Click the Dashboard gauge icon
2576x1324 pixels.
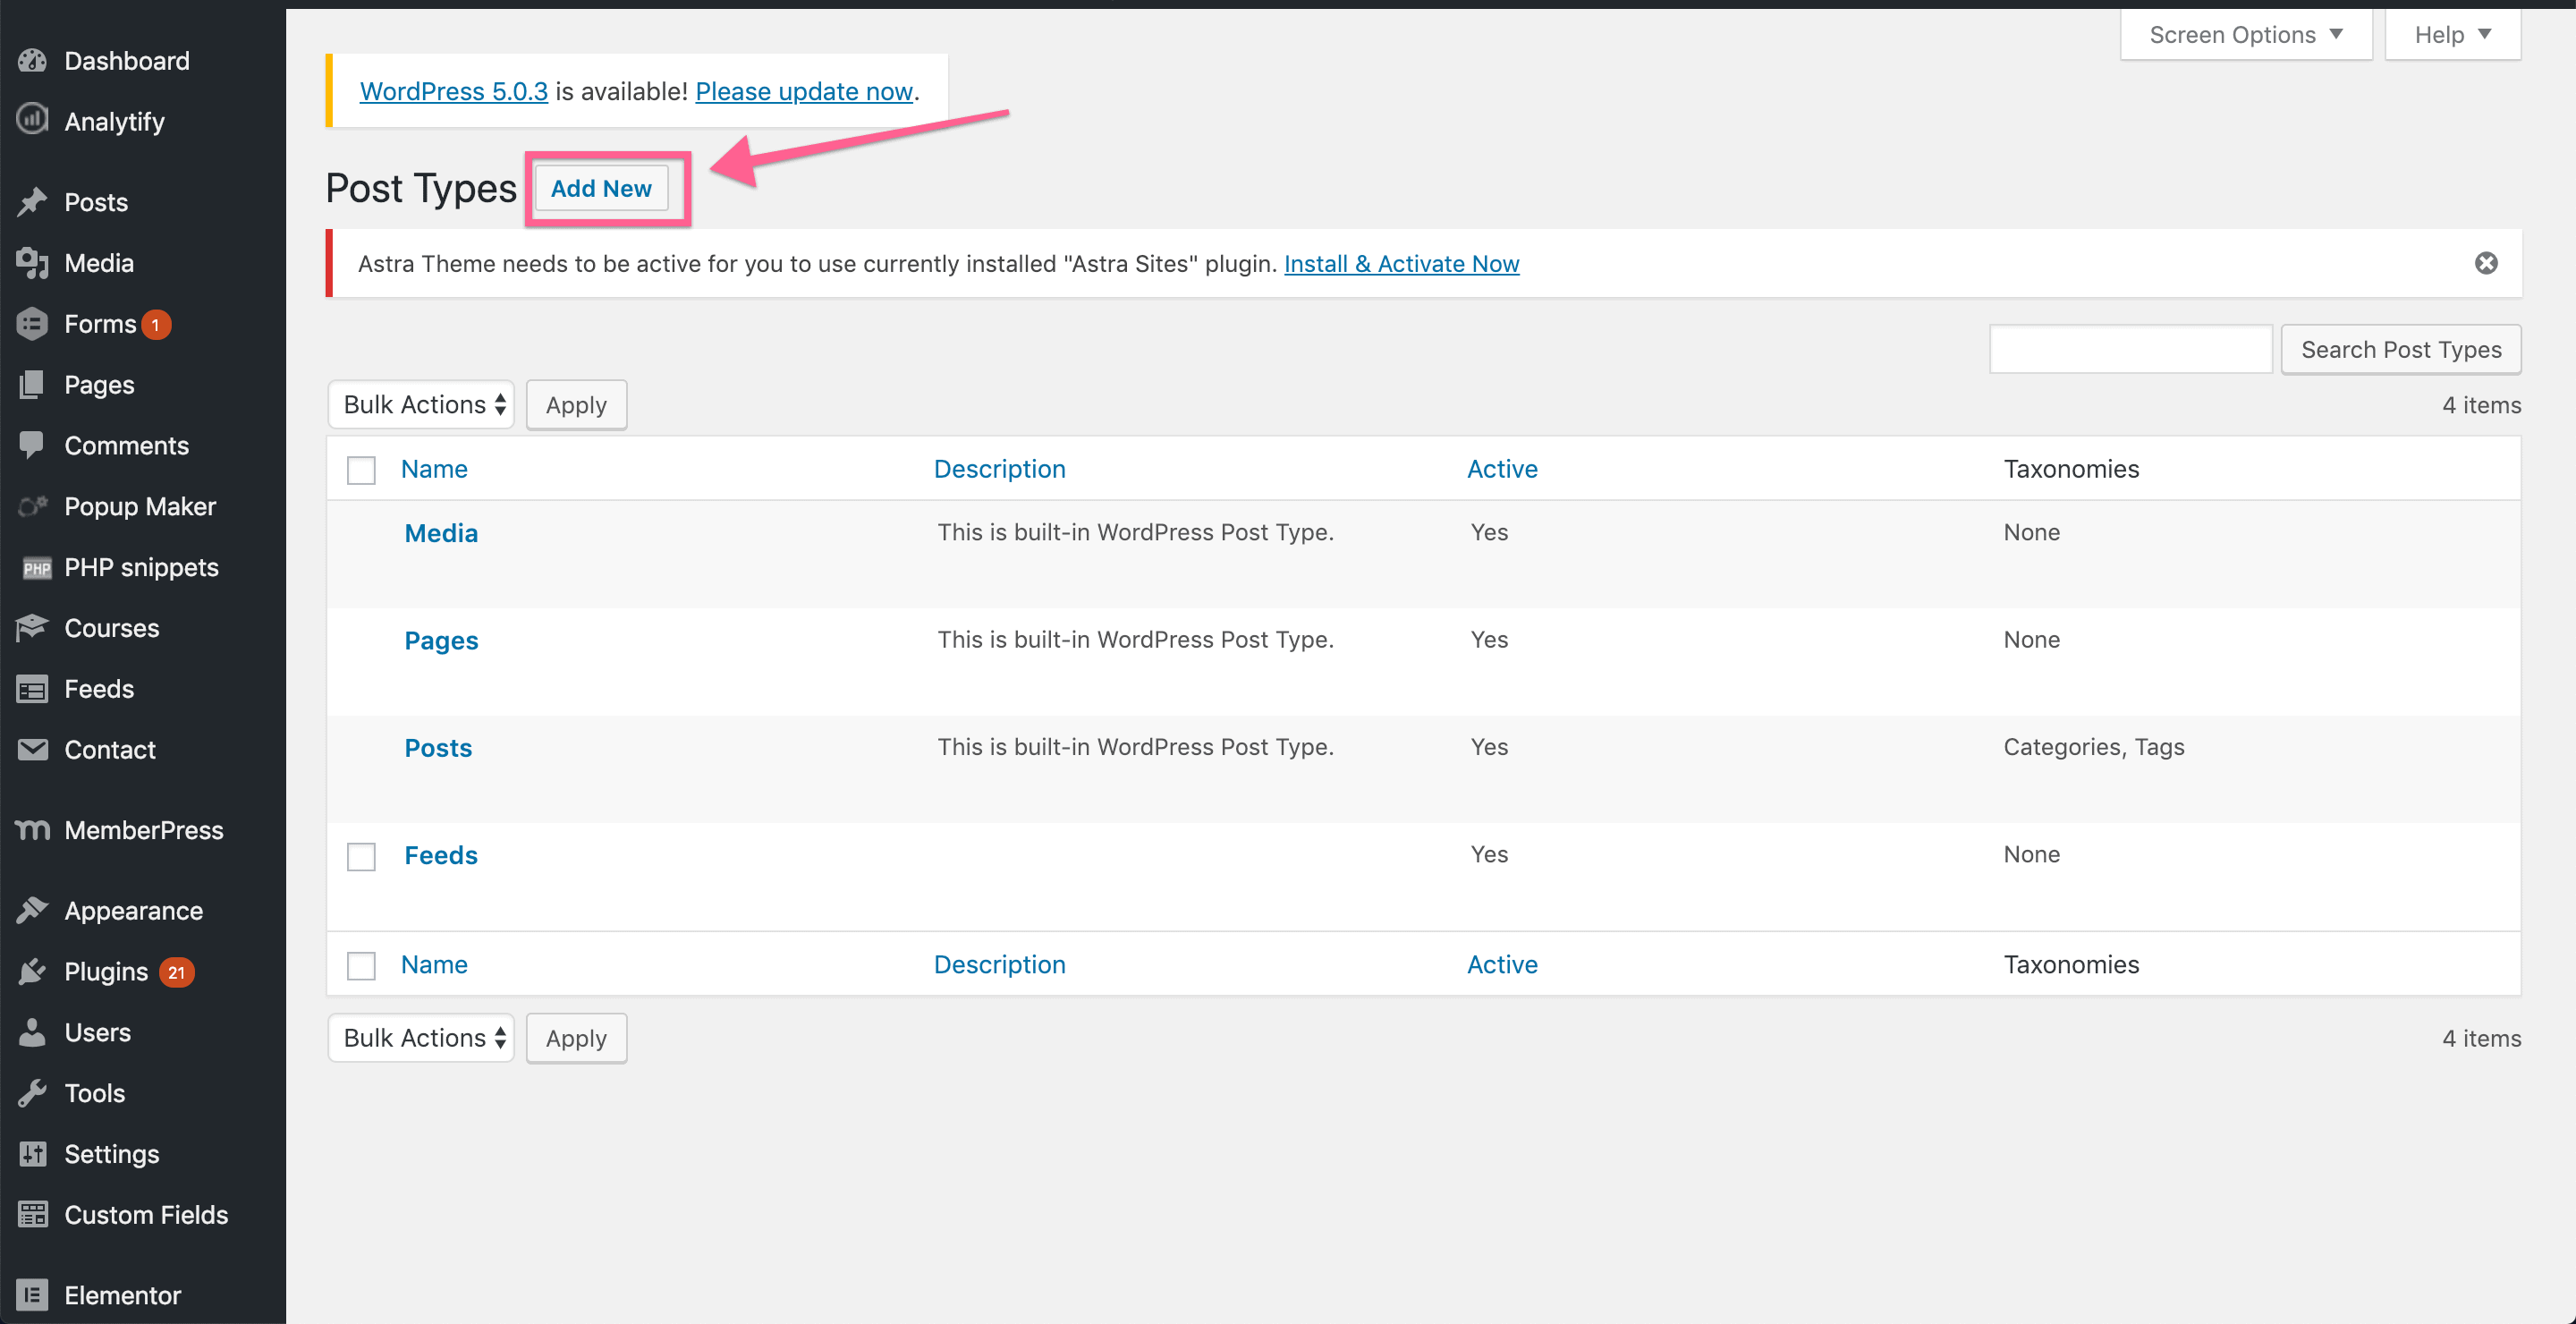tap(32, 61)
